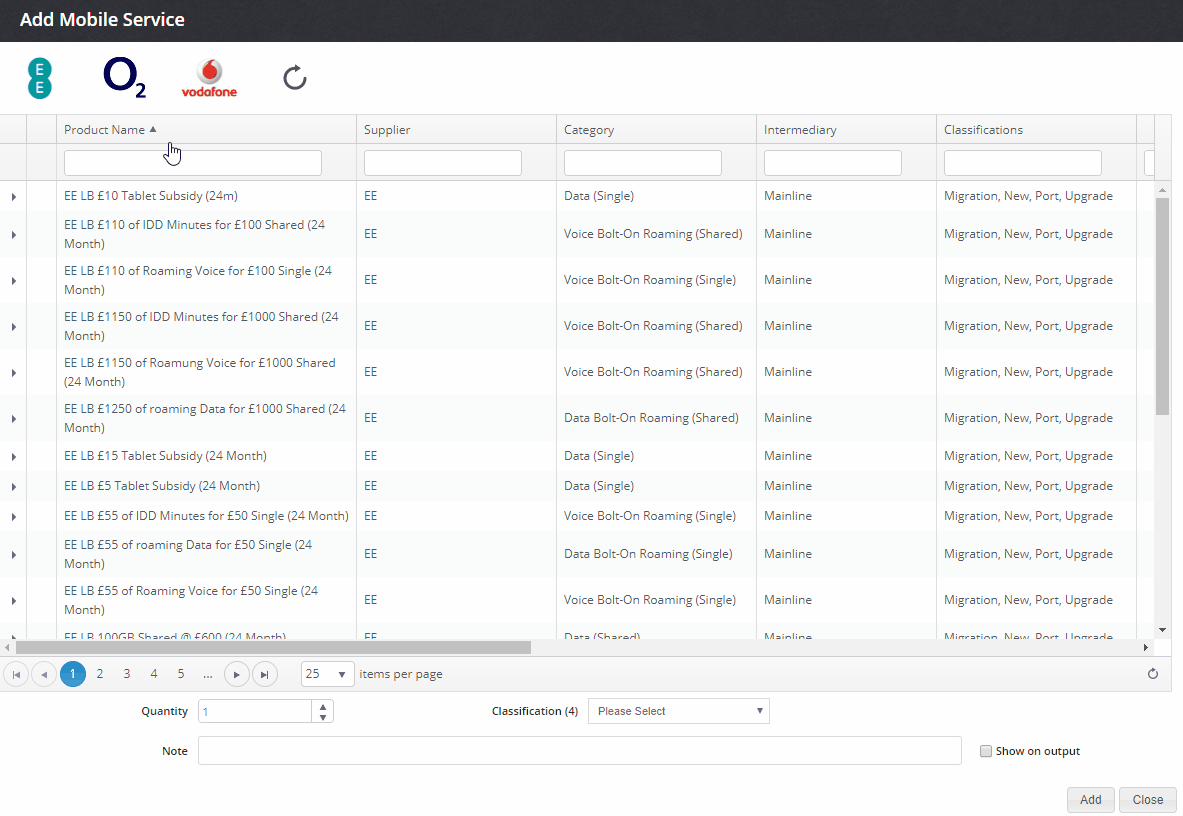Sort the grid by Product Name column
This screenshot has height=816, width=1183.
(x=104, y=130)
